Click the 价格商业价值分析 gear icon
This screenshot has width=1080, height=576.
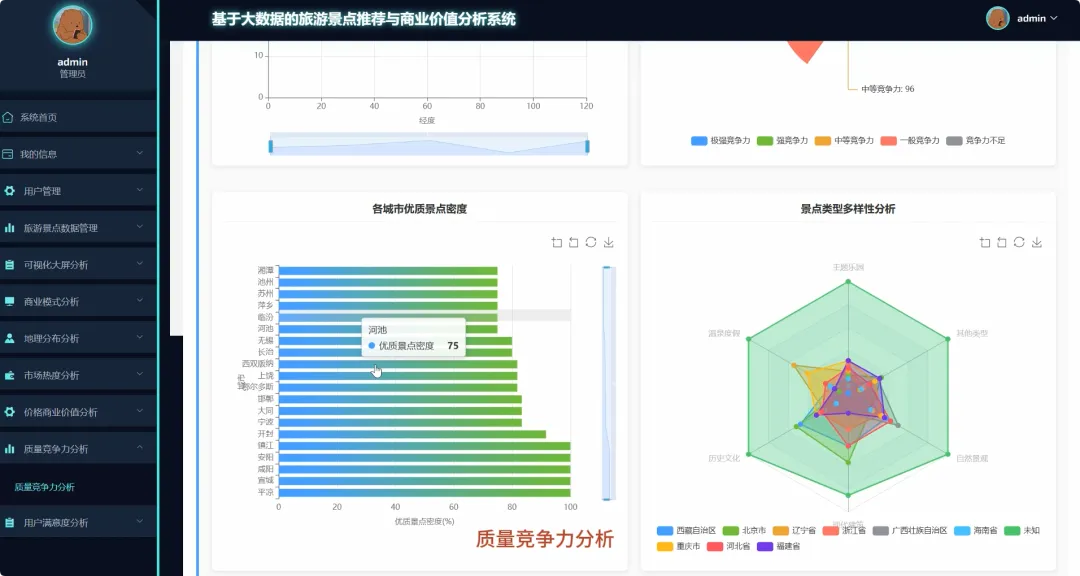(10, 412)
